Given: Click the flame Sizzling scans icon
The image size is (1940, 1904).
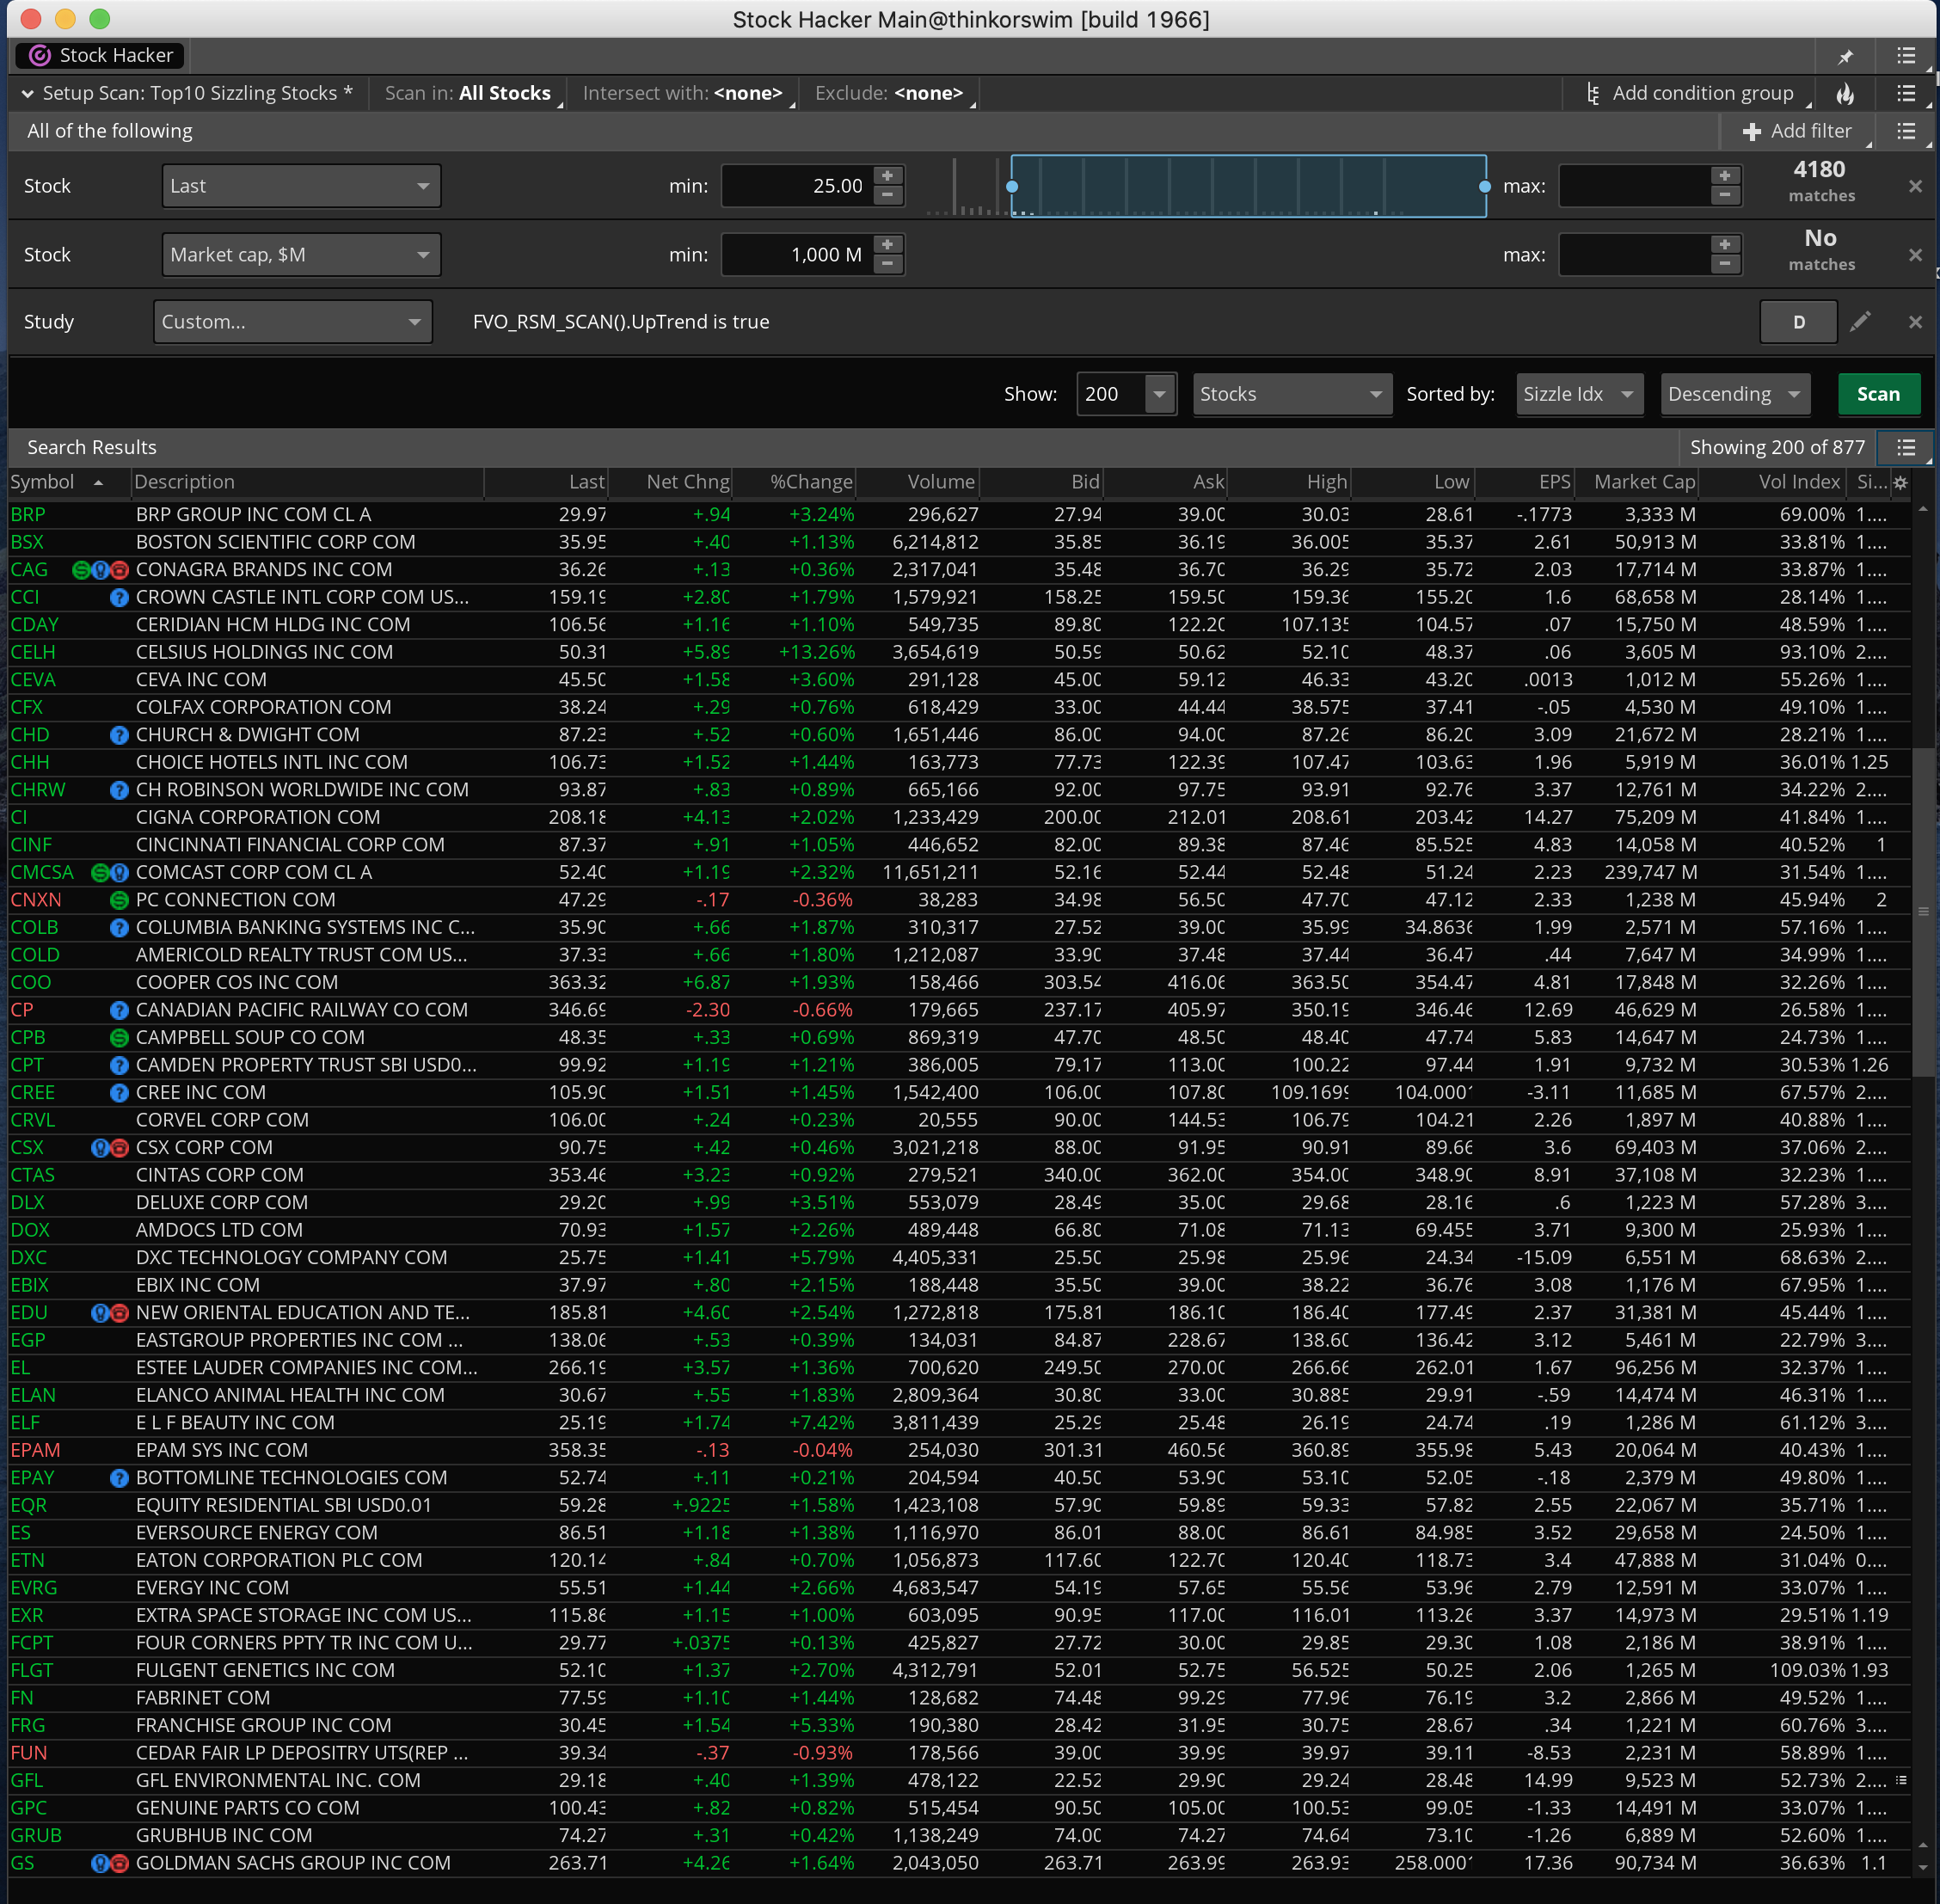Looking at the screenshot, I should [x=1845, y=93].
